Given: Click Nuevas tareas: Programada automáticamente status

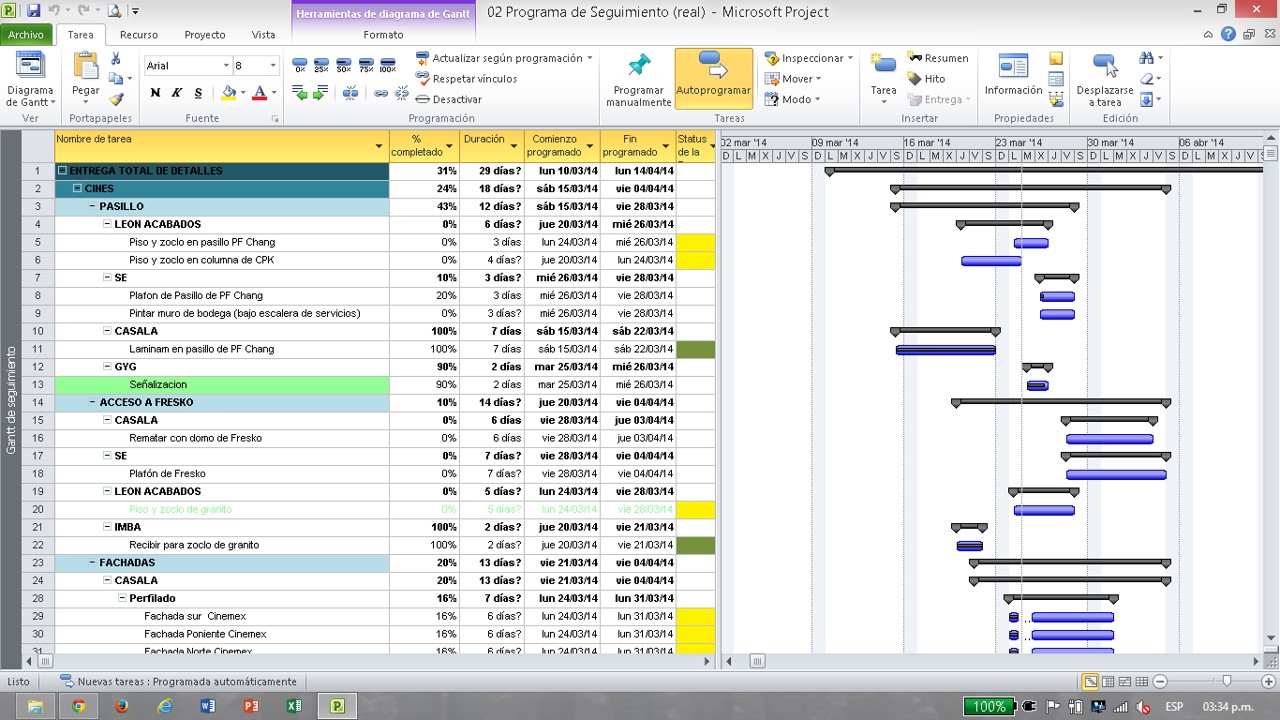Looking at the screenshot, I should point(178,682).
